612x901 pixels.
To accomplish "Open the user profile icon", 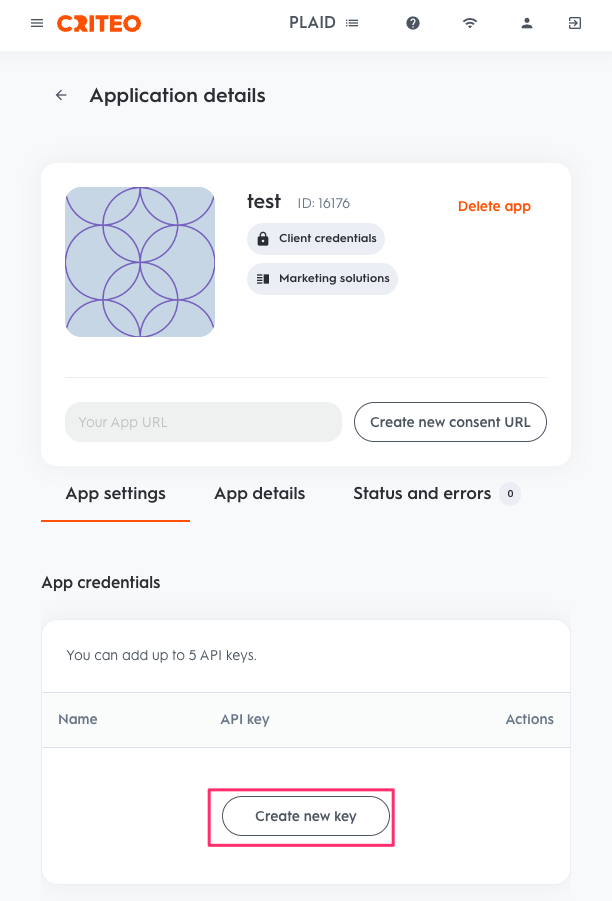I will 526,23.
